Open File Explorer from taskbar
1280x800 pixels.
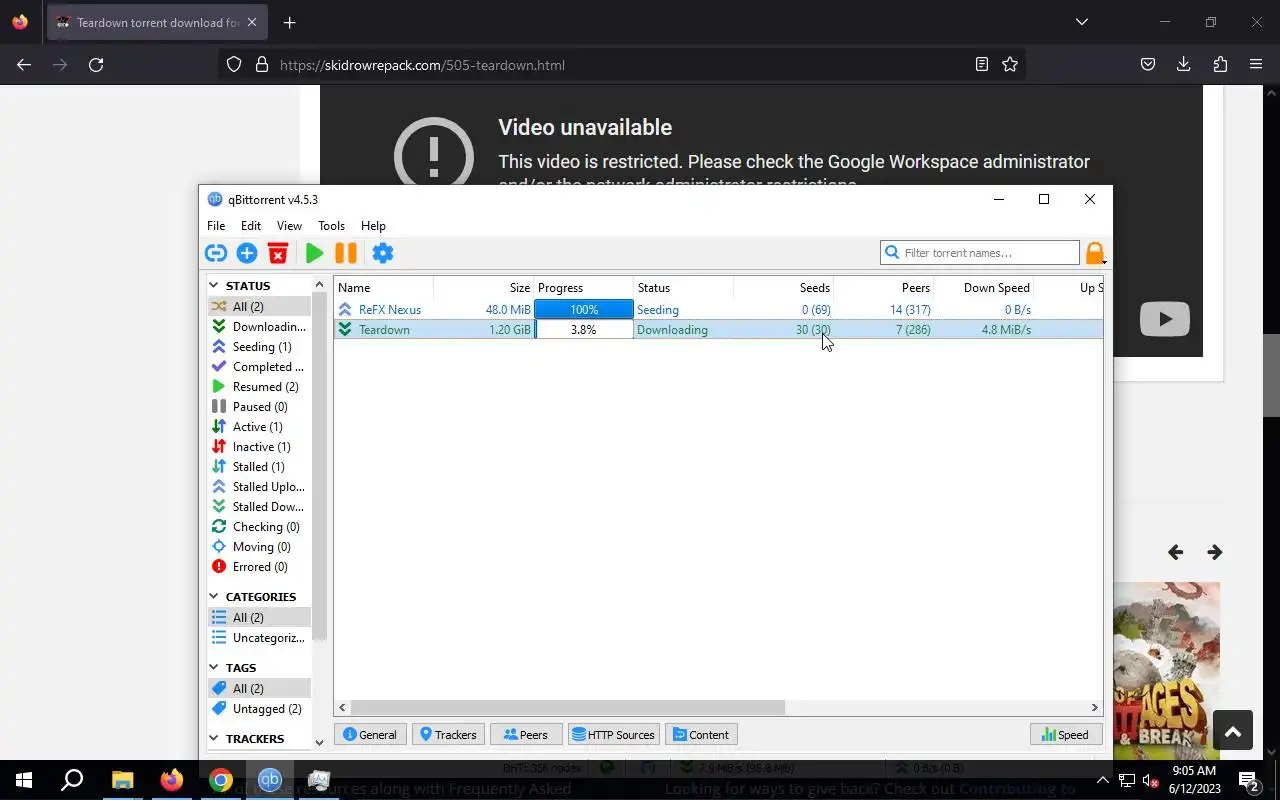click(x=122, y=780)
